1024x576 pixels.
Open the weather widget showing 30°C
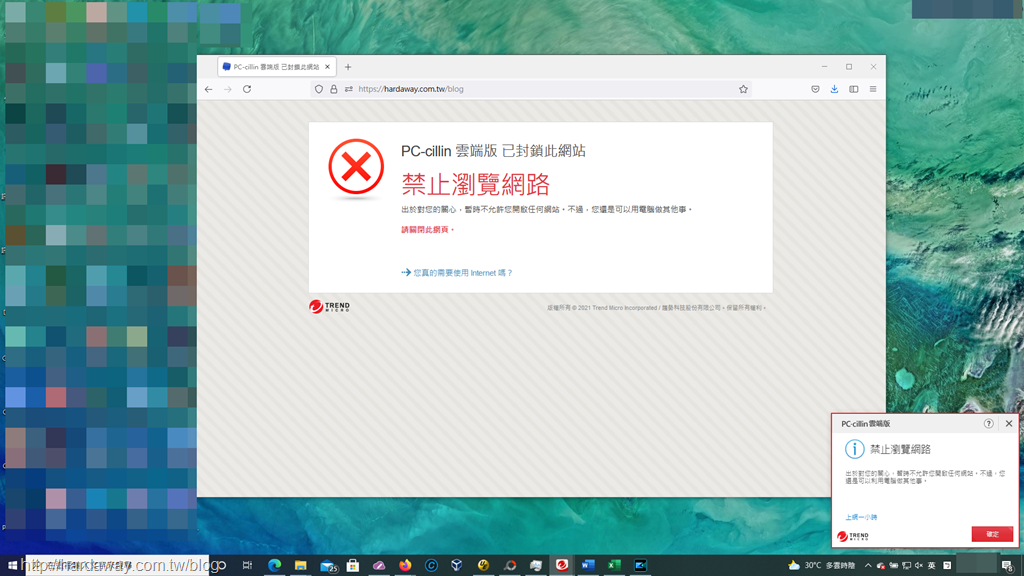(822, 566)
